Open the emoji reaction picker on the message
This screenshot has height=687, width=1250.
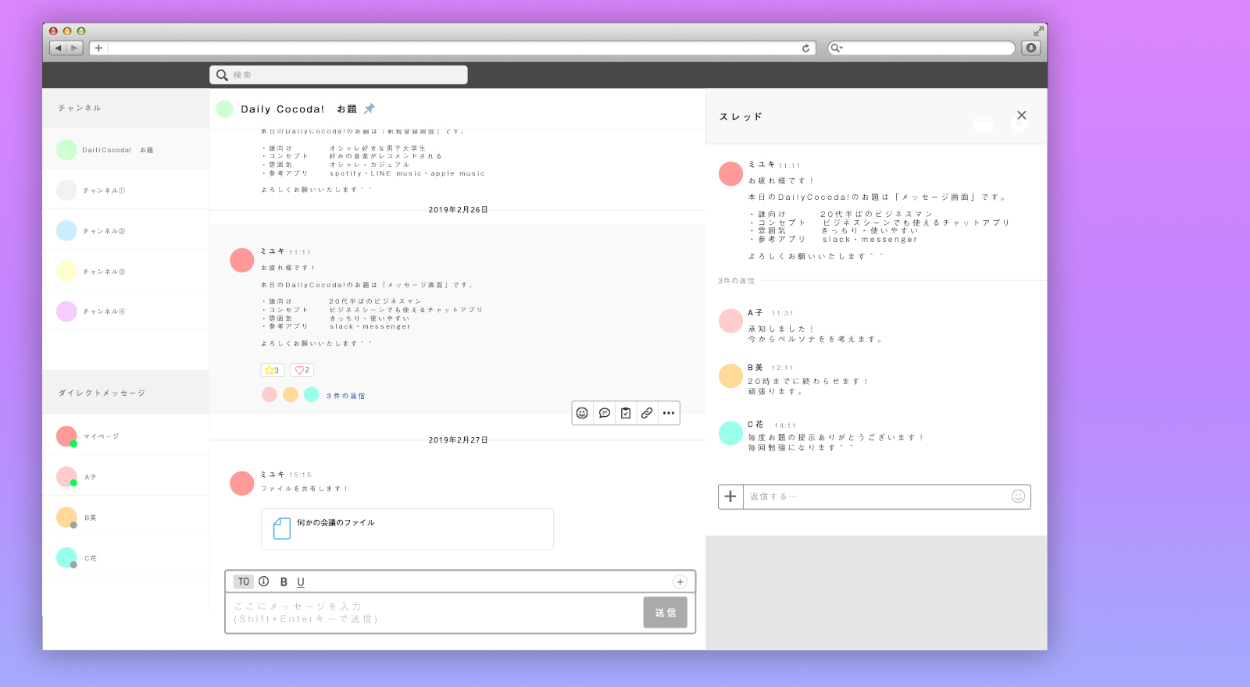point(582,413)
